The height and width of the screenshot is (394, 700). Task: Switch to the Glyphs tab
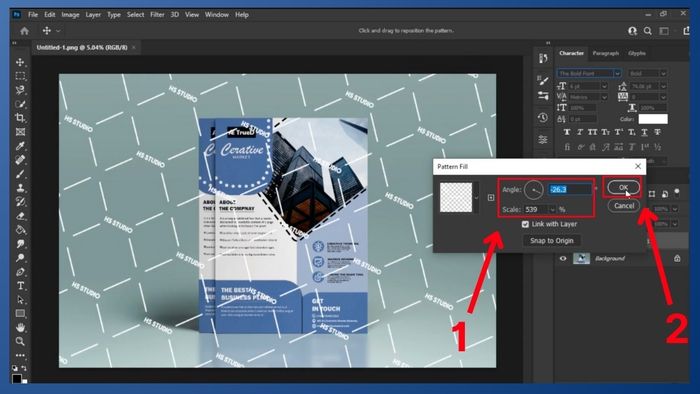637,53
